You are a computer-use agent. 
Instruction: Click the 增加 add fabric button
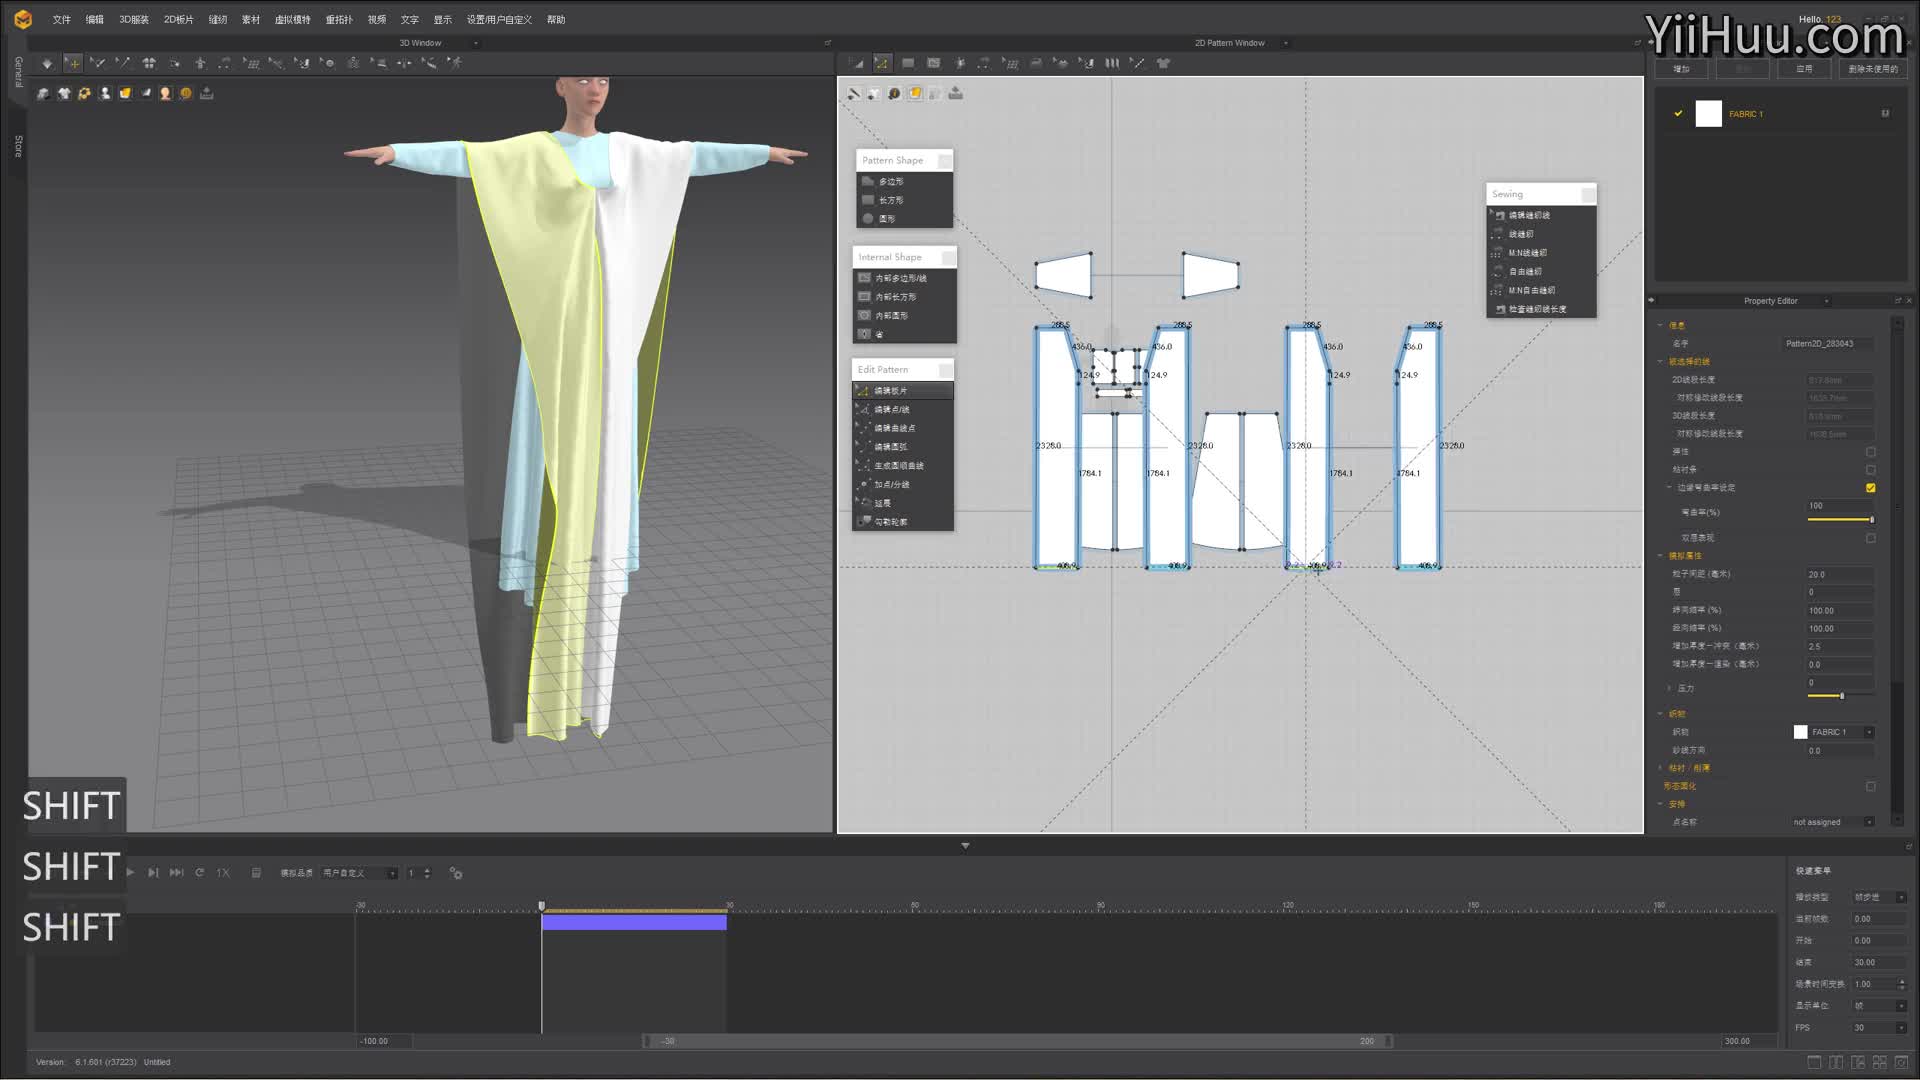pyautogui.click(x=1681, y=69)
